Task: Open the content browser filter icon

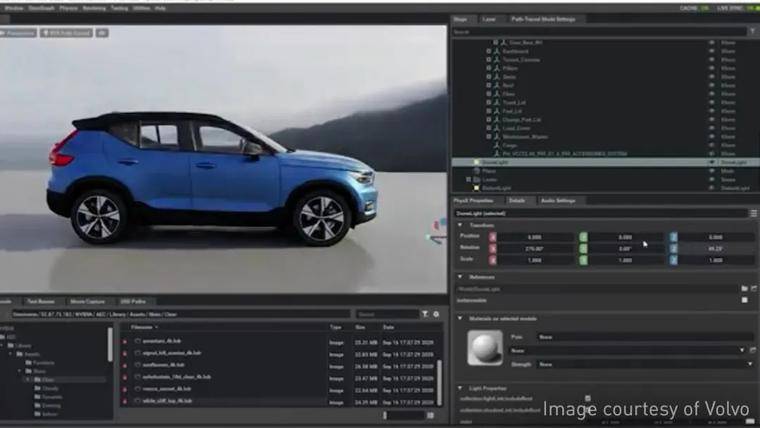Action: (x=425, y=314)
